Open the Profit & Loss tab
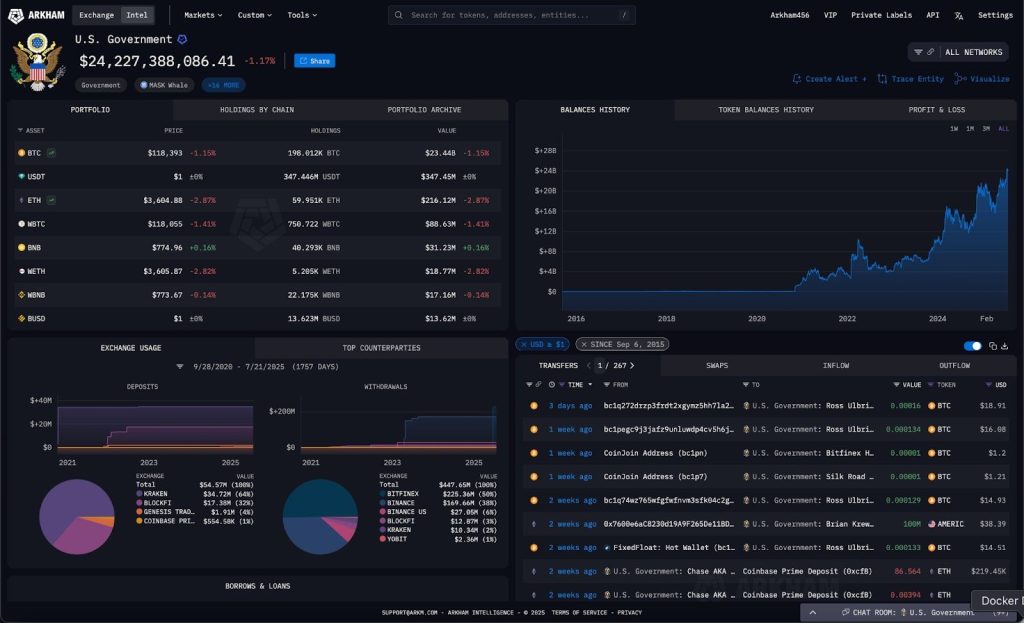Image resolution: width=1024 pixels, height=623 pixels. [x=936, y=110]
